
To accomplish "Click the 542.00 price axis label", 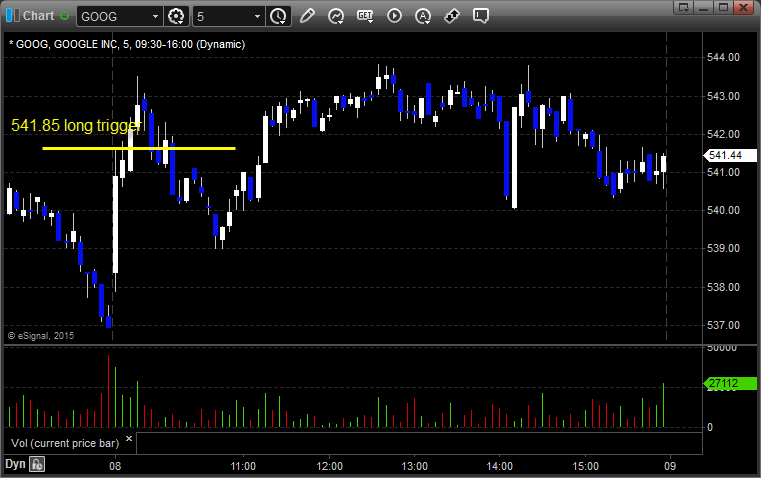I will pos(723,134).
